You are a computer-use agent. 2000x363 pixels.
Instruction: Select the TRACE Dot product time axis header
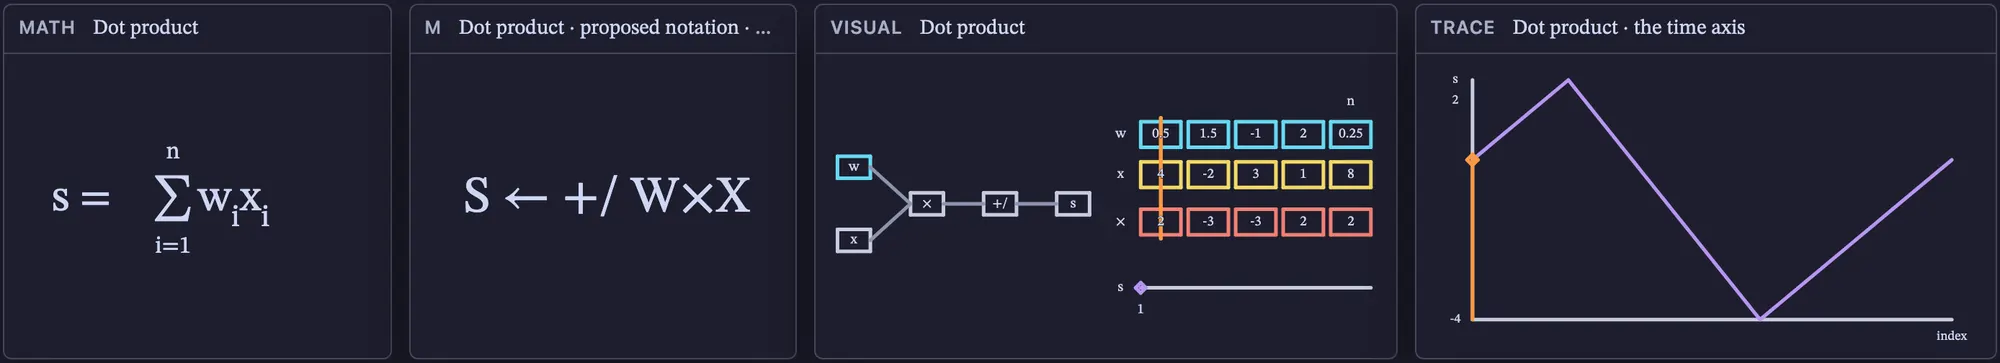(x=1706, y=28)
